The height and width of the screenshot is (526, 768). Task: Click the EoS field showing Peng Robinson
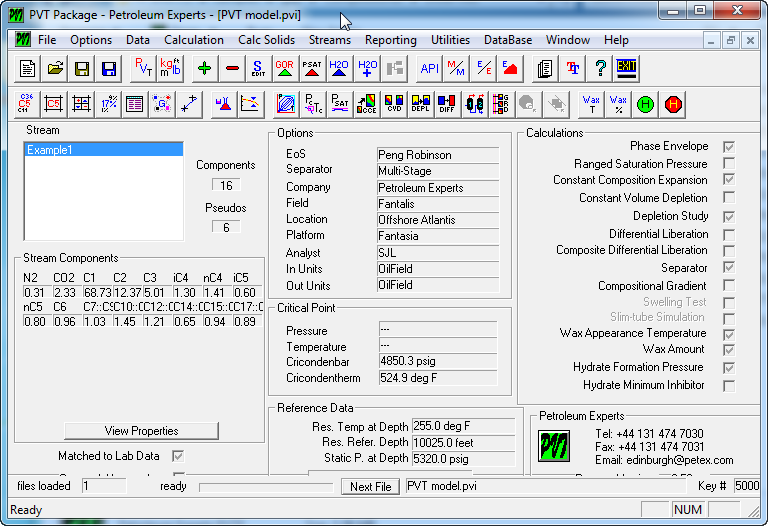pyautogui.click(x=438, y=155)
